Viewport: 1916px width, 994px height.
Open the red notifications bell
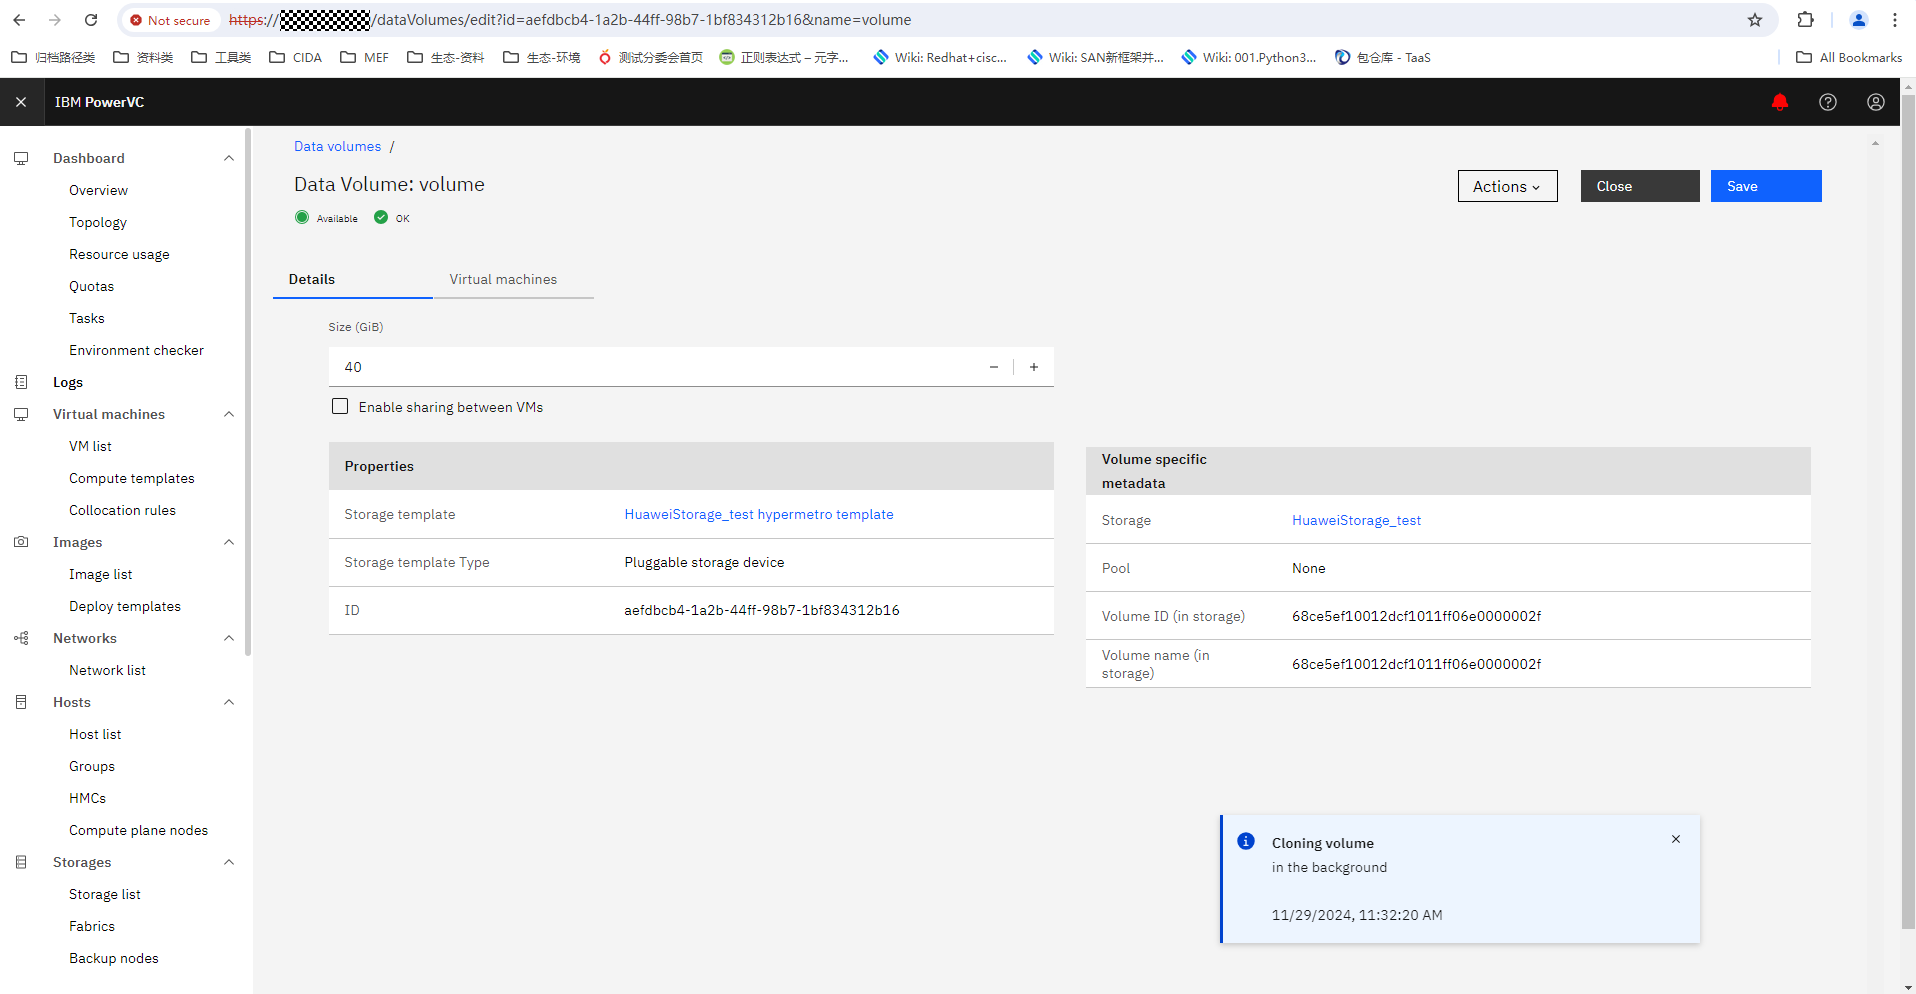coord(1779,102)
